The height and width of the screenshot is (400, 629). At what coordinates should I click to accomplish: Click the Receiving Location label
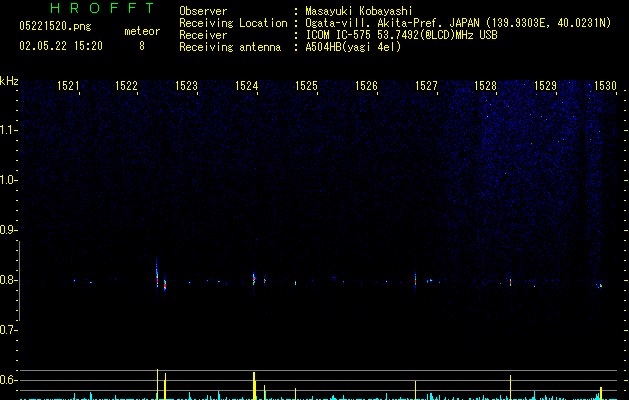(x=233, y=23)
